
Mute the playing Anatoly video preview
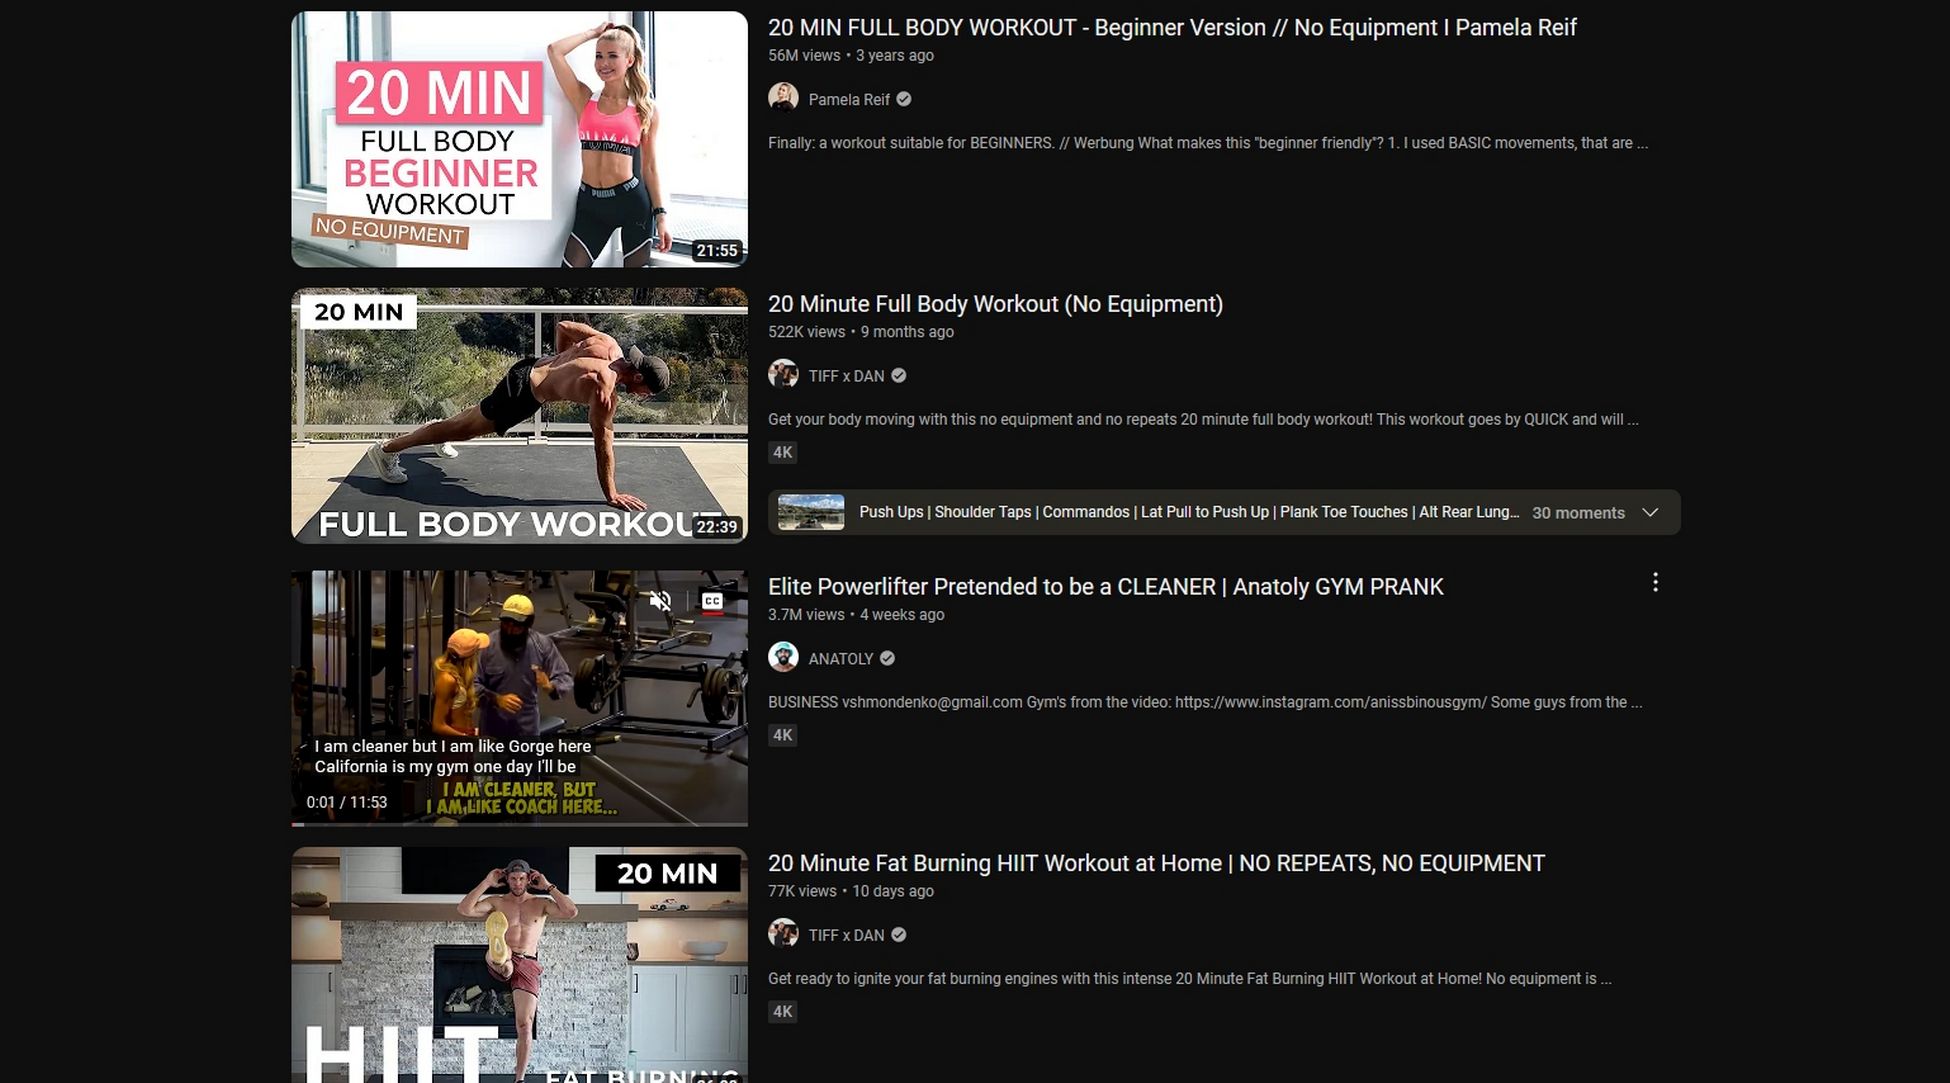click(x=660, y=600)
